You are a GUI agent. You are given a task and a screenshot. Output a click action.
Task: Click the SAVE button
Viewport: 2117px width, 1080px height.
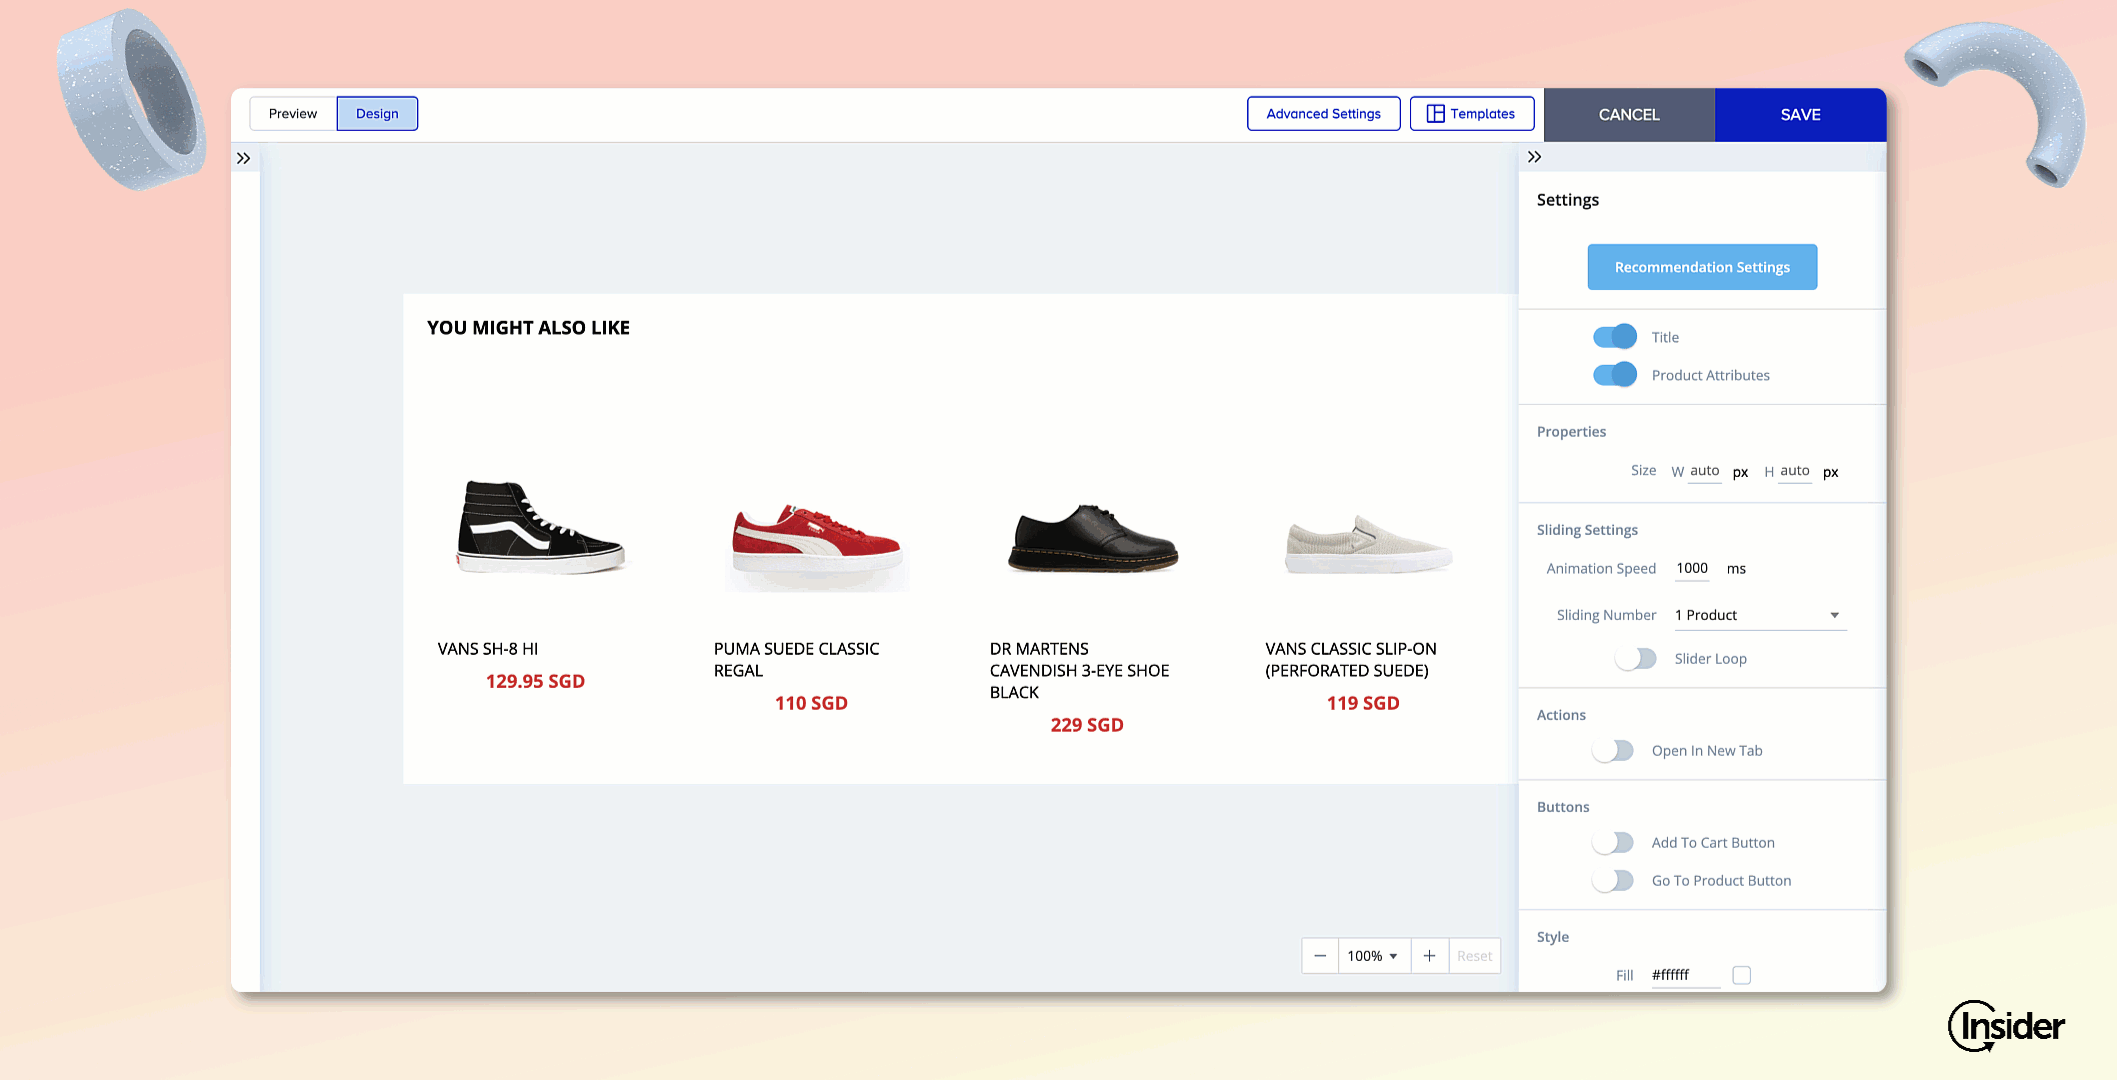1800,115
